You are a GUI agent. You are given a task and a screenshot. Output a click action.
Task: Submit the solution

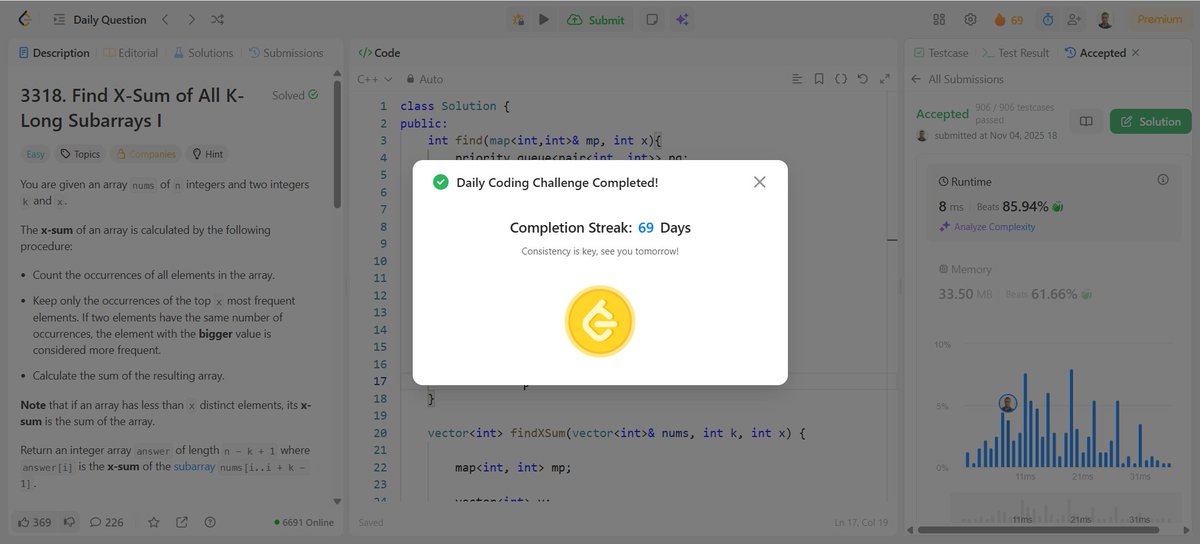[x=596, y=19]
